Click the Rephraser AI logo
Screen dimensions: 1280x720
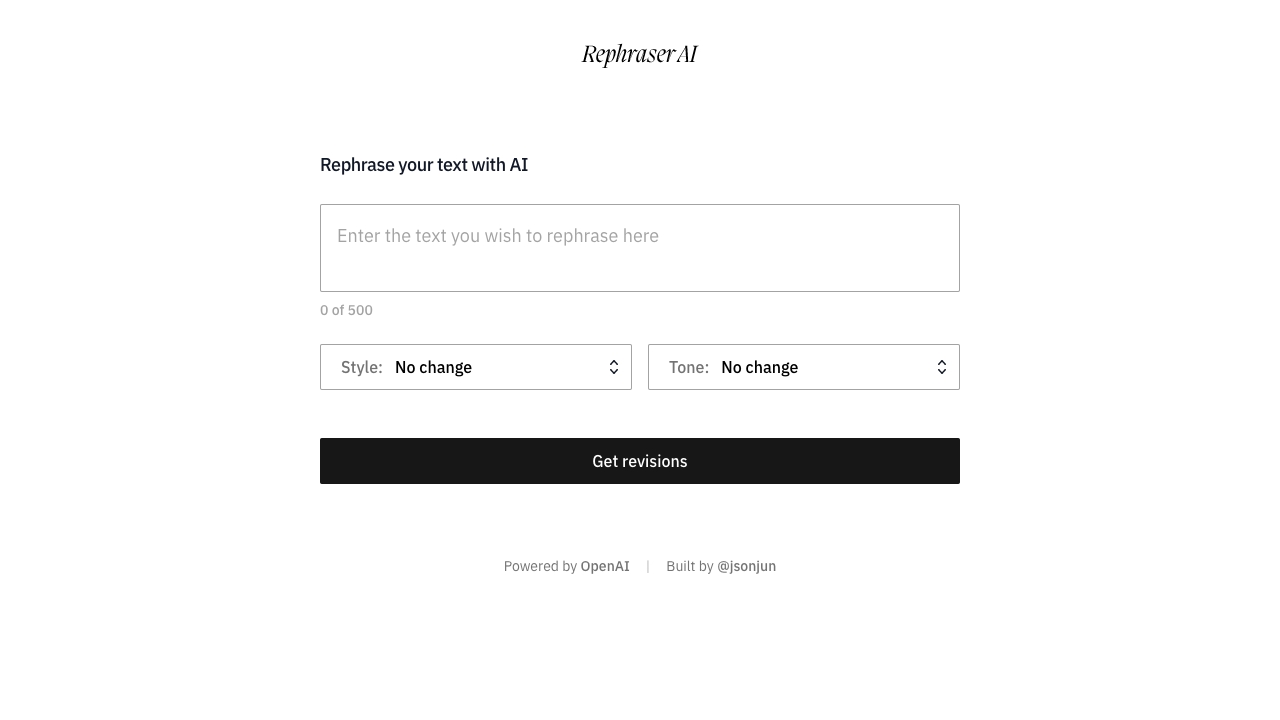(640, 54)
